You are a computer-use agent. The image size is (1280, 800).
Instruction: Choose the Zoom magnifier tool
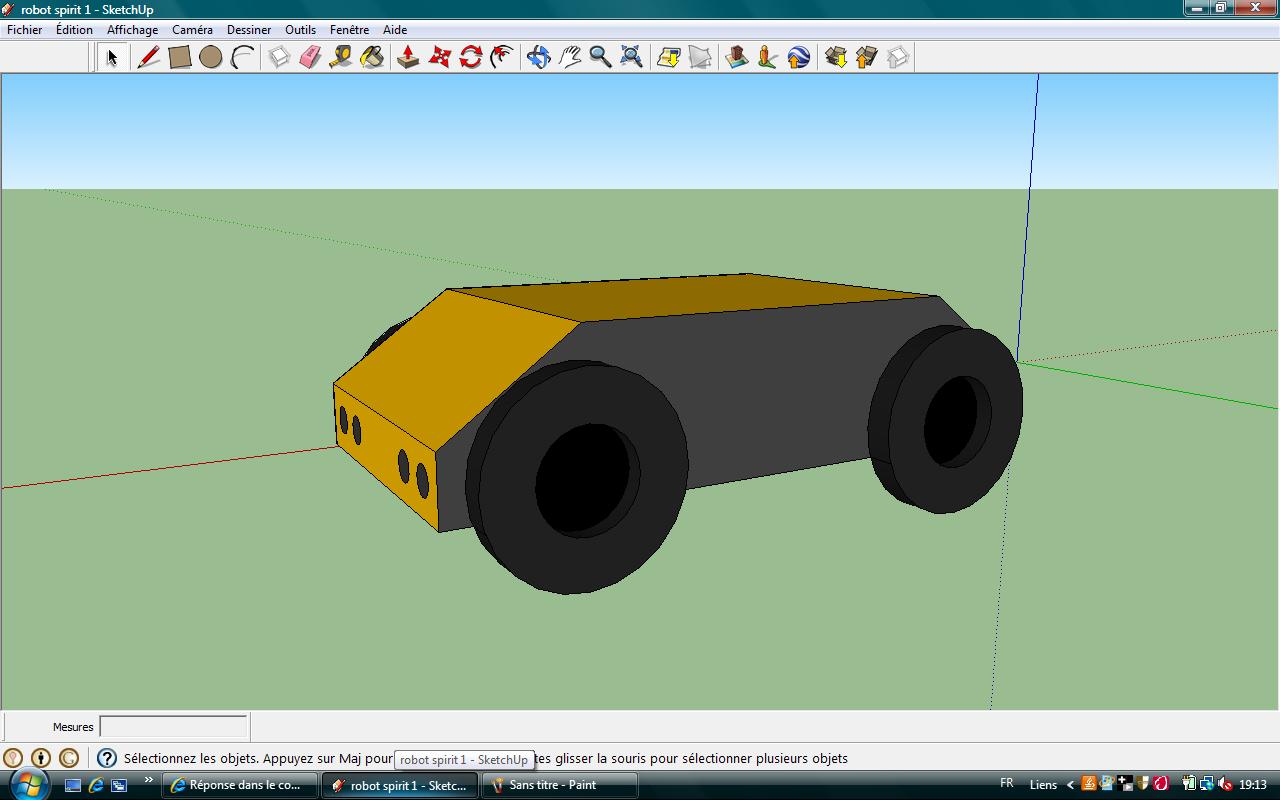click(600, 57)
